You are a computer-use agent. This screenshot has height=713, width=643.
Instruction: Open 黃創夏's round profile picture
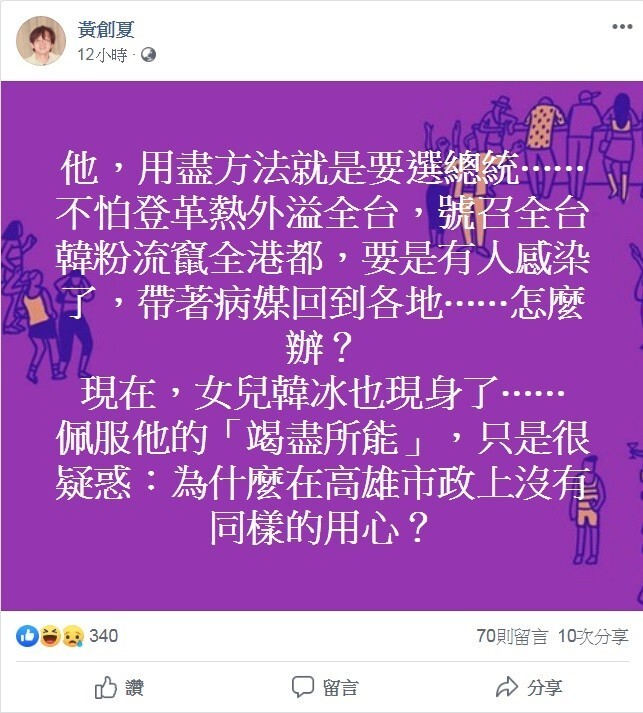click(41, 41)
